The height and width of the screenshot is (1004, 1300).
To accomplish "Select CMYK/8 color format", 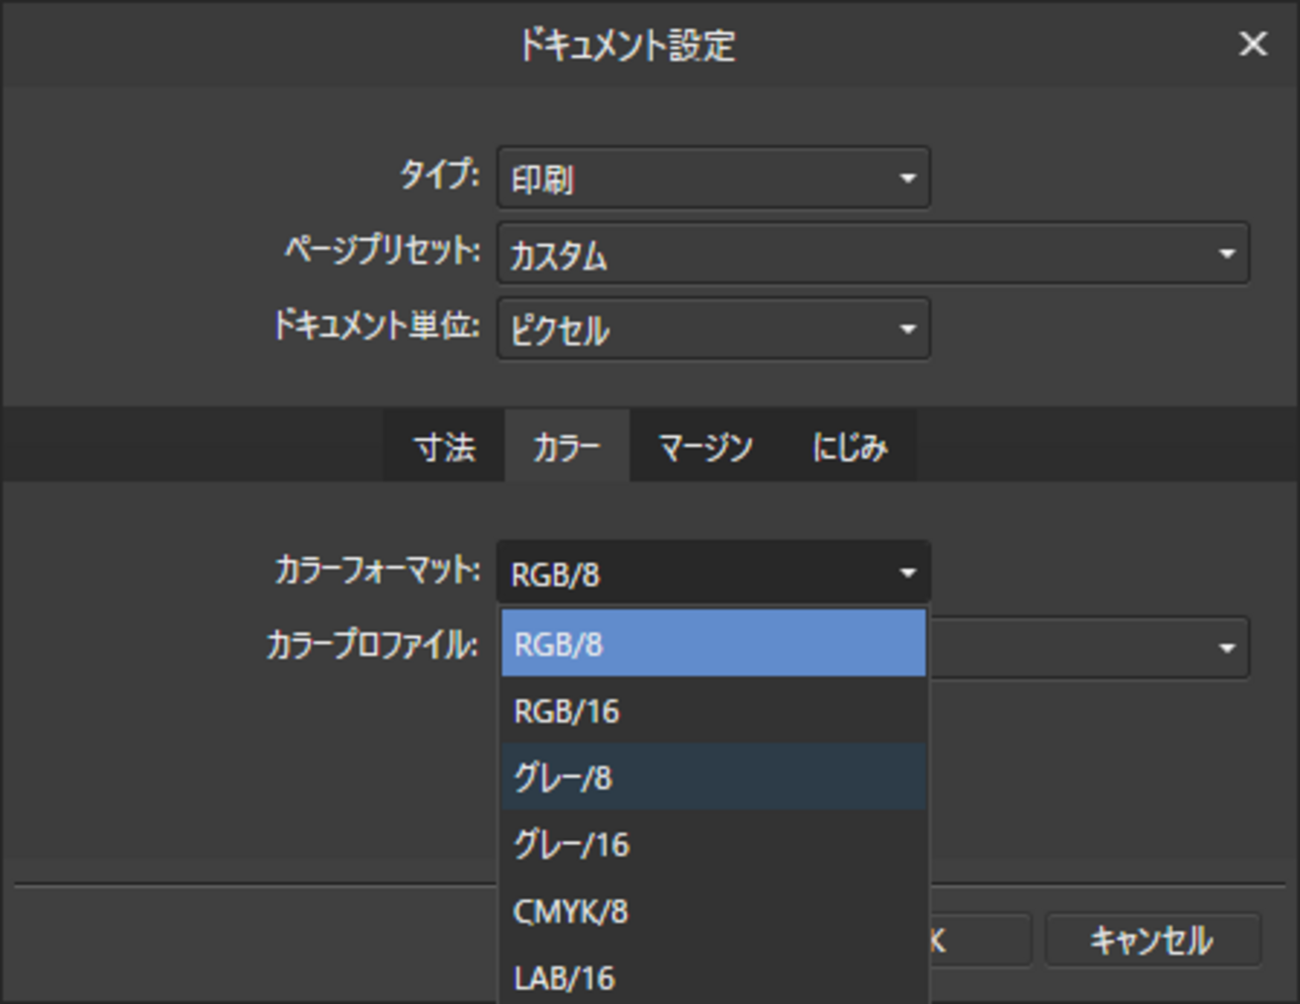I will click(x=712, y=911).
